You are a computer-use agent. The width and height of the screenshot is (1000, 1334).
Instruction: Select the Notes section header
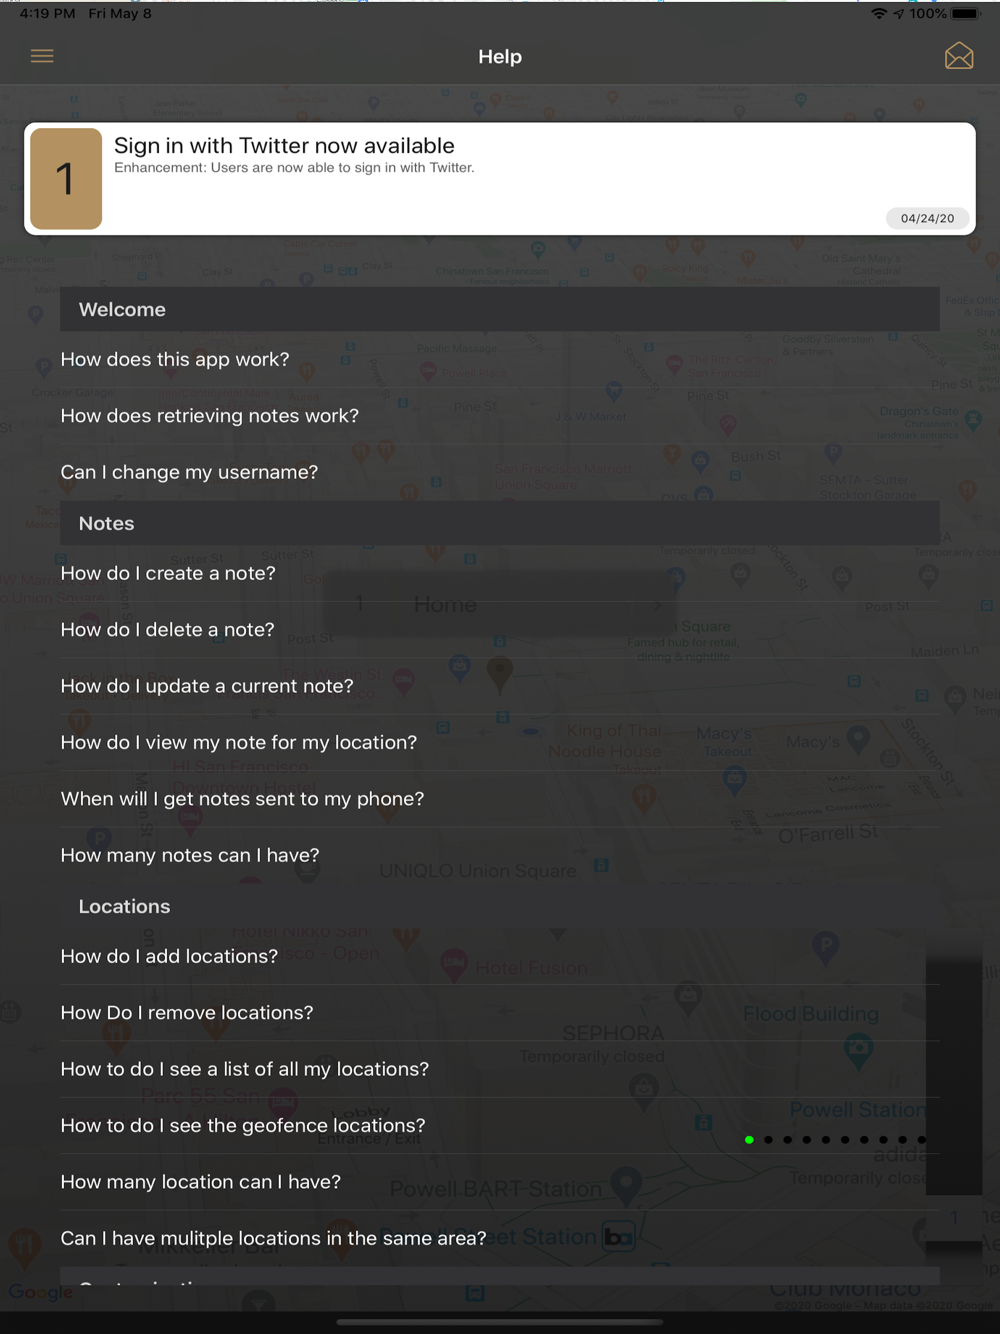click(500, 523)
